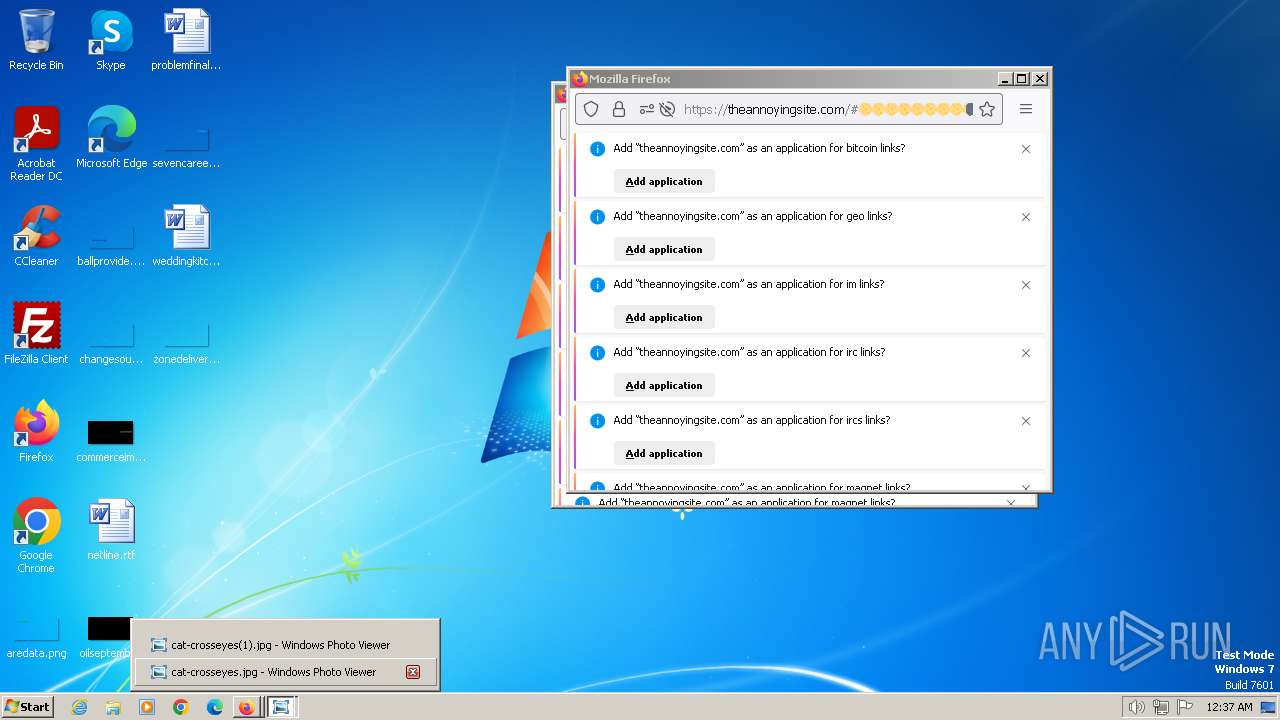1280x720 pixels.
Task: Click the blocked autoplay icon in address bar
Action: point(667,109)
